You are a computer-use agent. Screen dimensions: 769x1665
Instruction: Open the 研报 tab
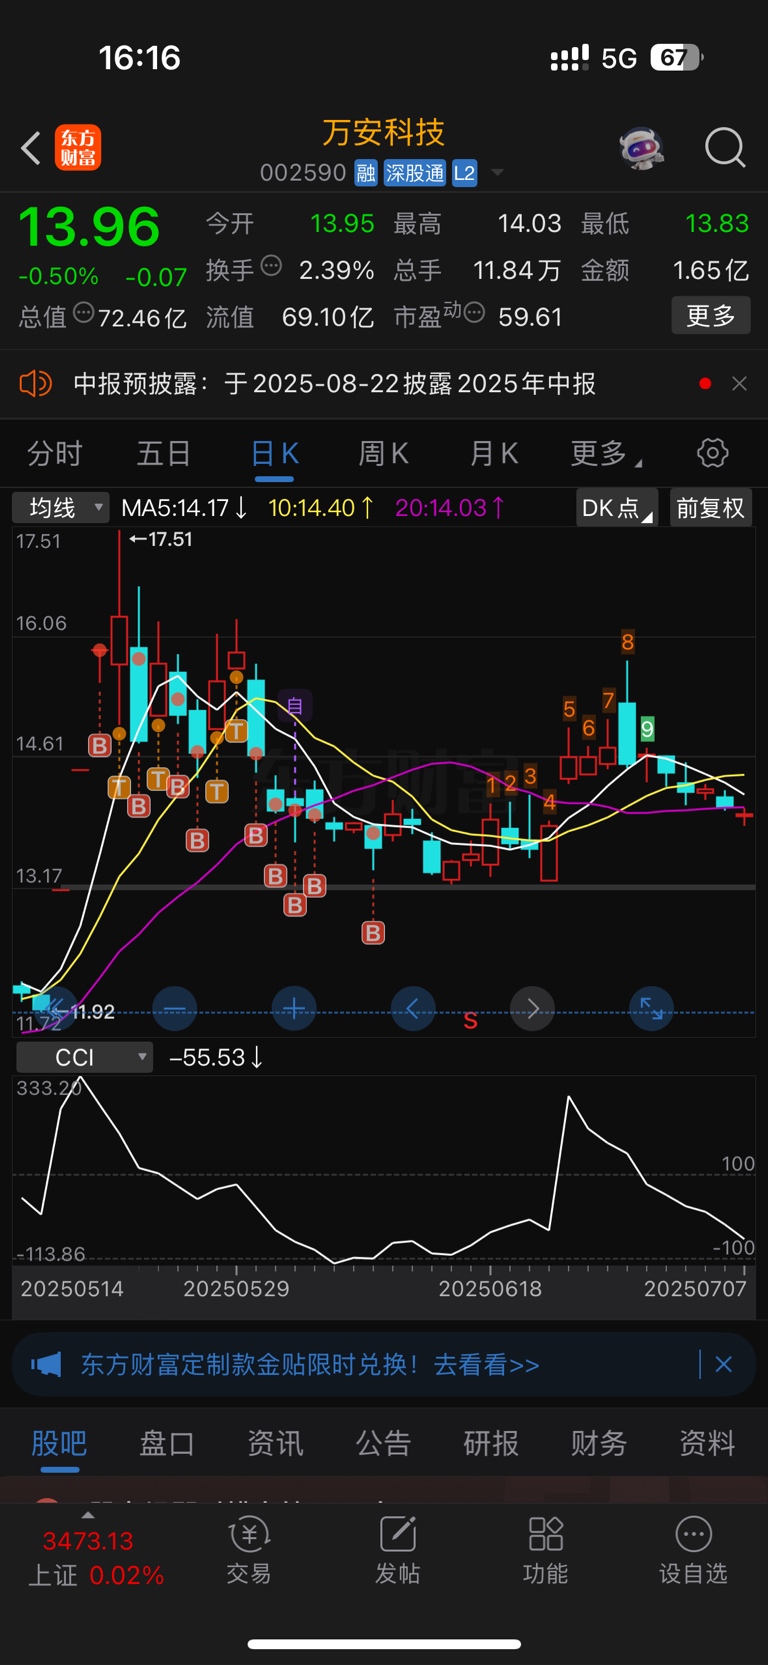(491, 1443)
